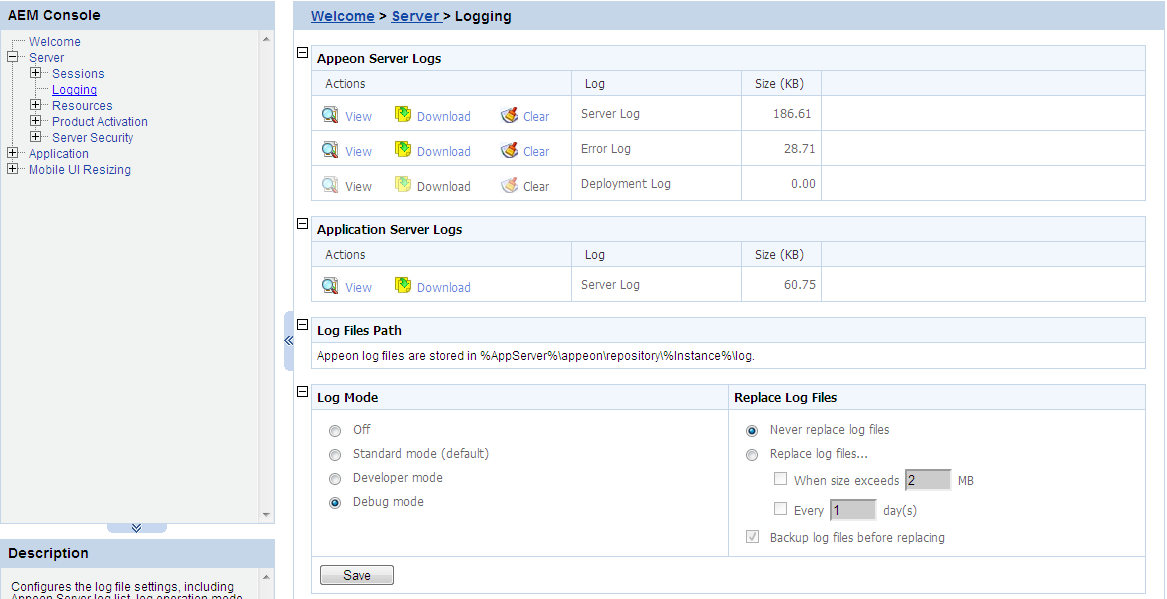Select Developer mode radio button
This screenshot has height=599, width=1167.
[x=335, y=478]
